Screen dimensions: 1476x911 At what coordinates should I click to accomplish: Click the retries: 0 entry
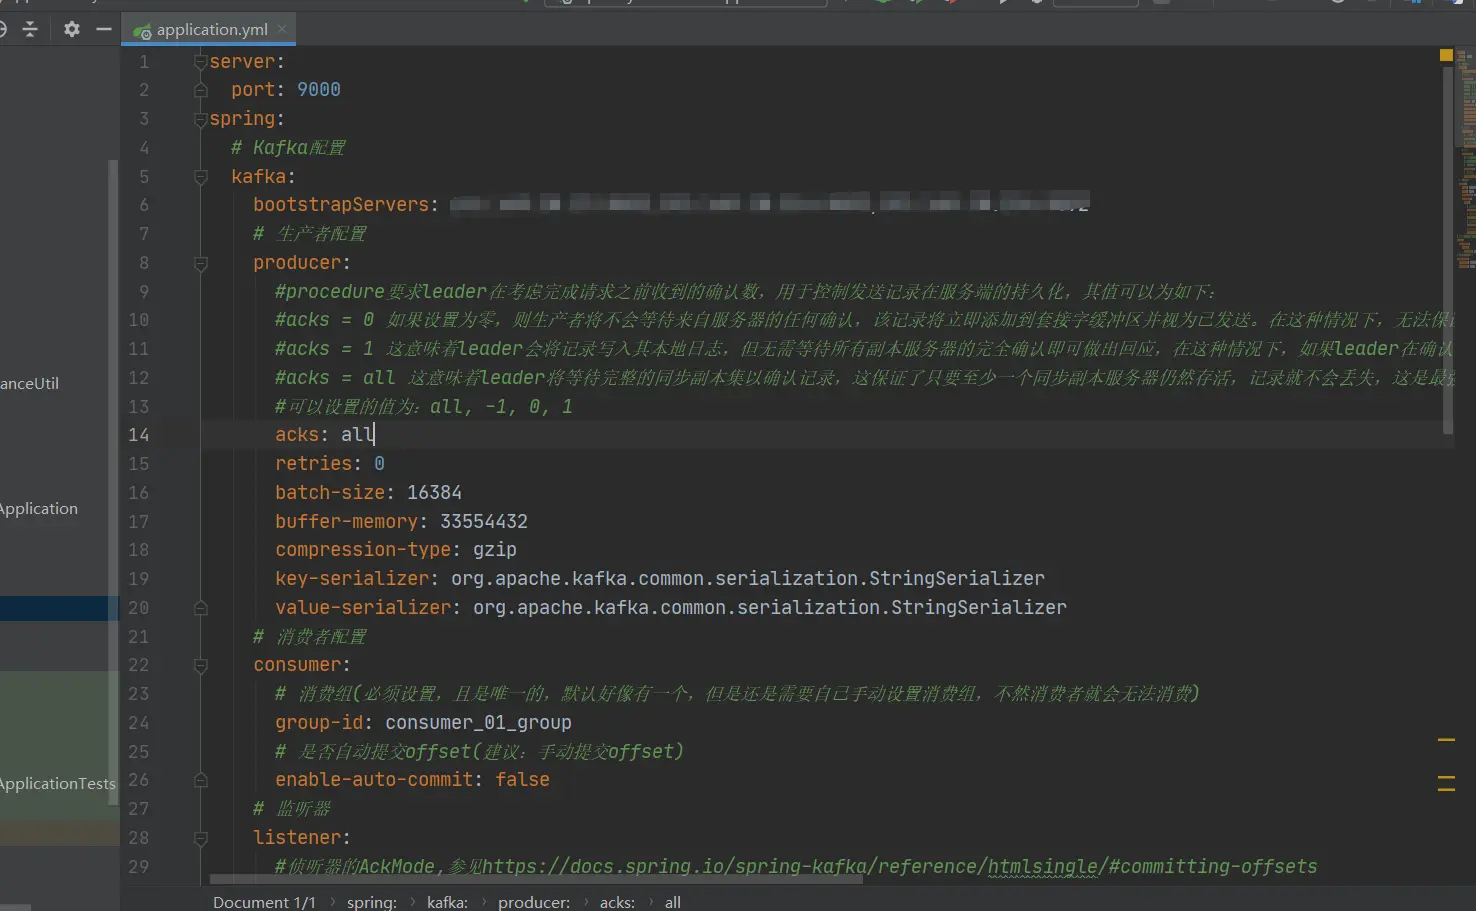(330, 464)
